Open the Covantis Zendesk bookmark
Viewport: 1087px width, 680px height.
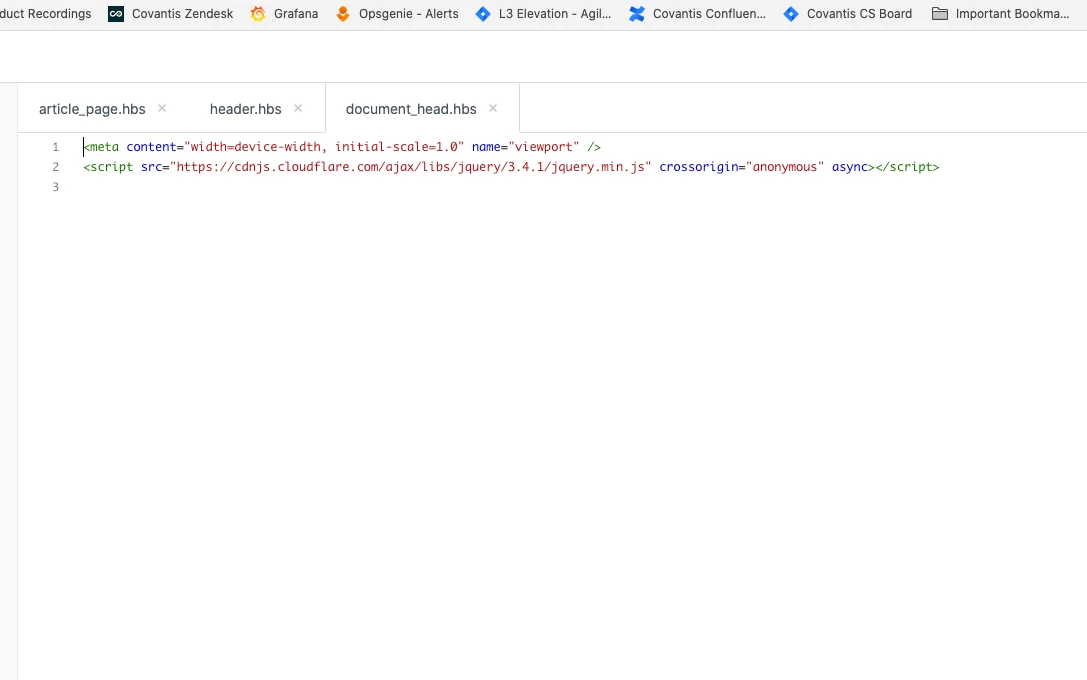click(x=171, y=14)
